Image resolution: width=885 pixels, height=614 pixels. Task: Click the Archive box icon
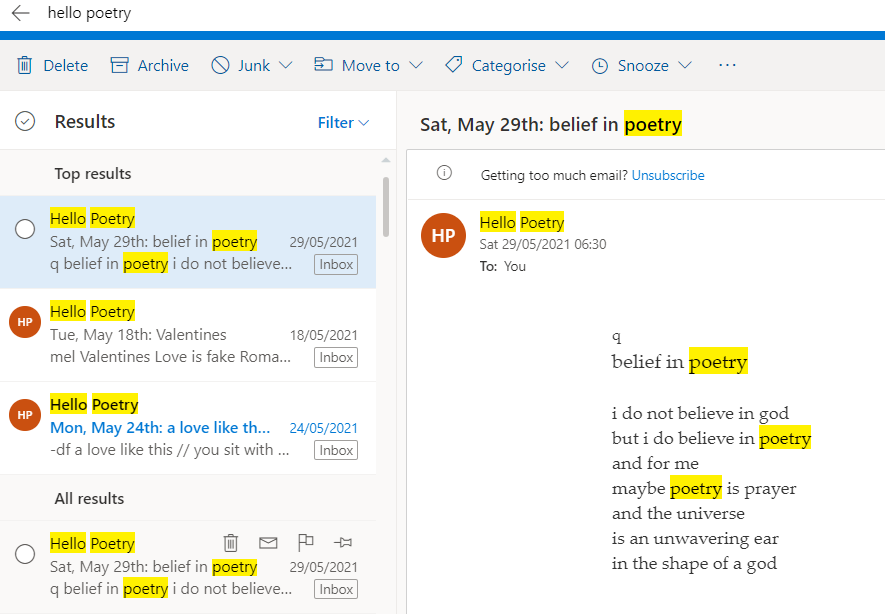[x=119, y=65]
